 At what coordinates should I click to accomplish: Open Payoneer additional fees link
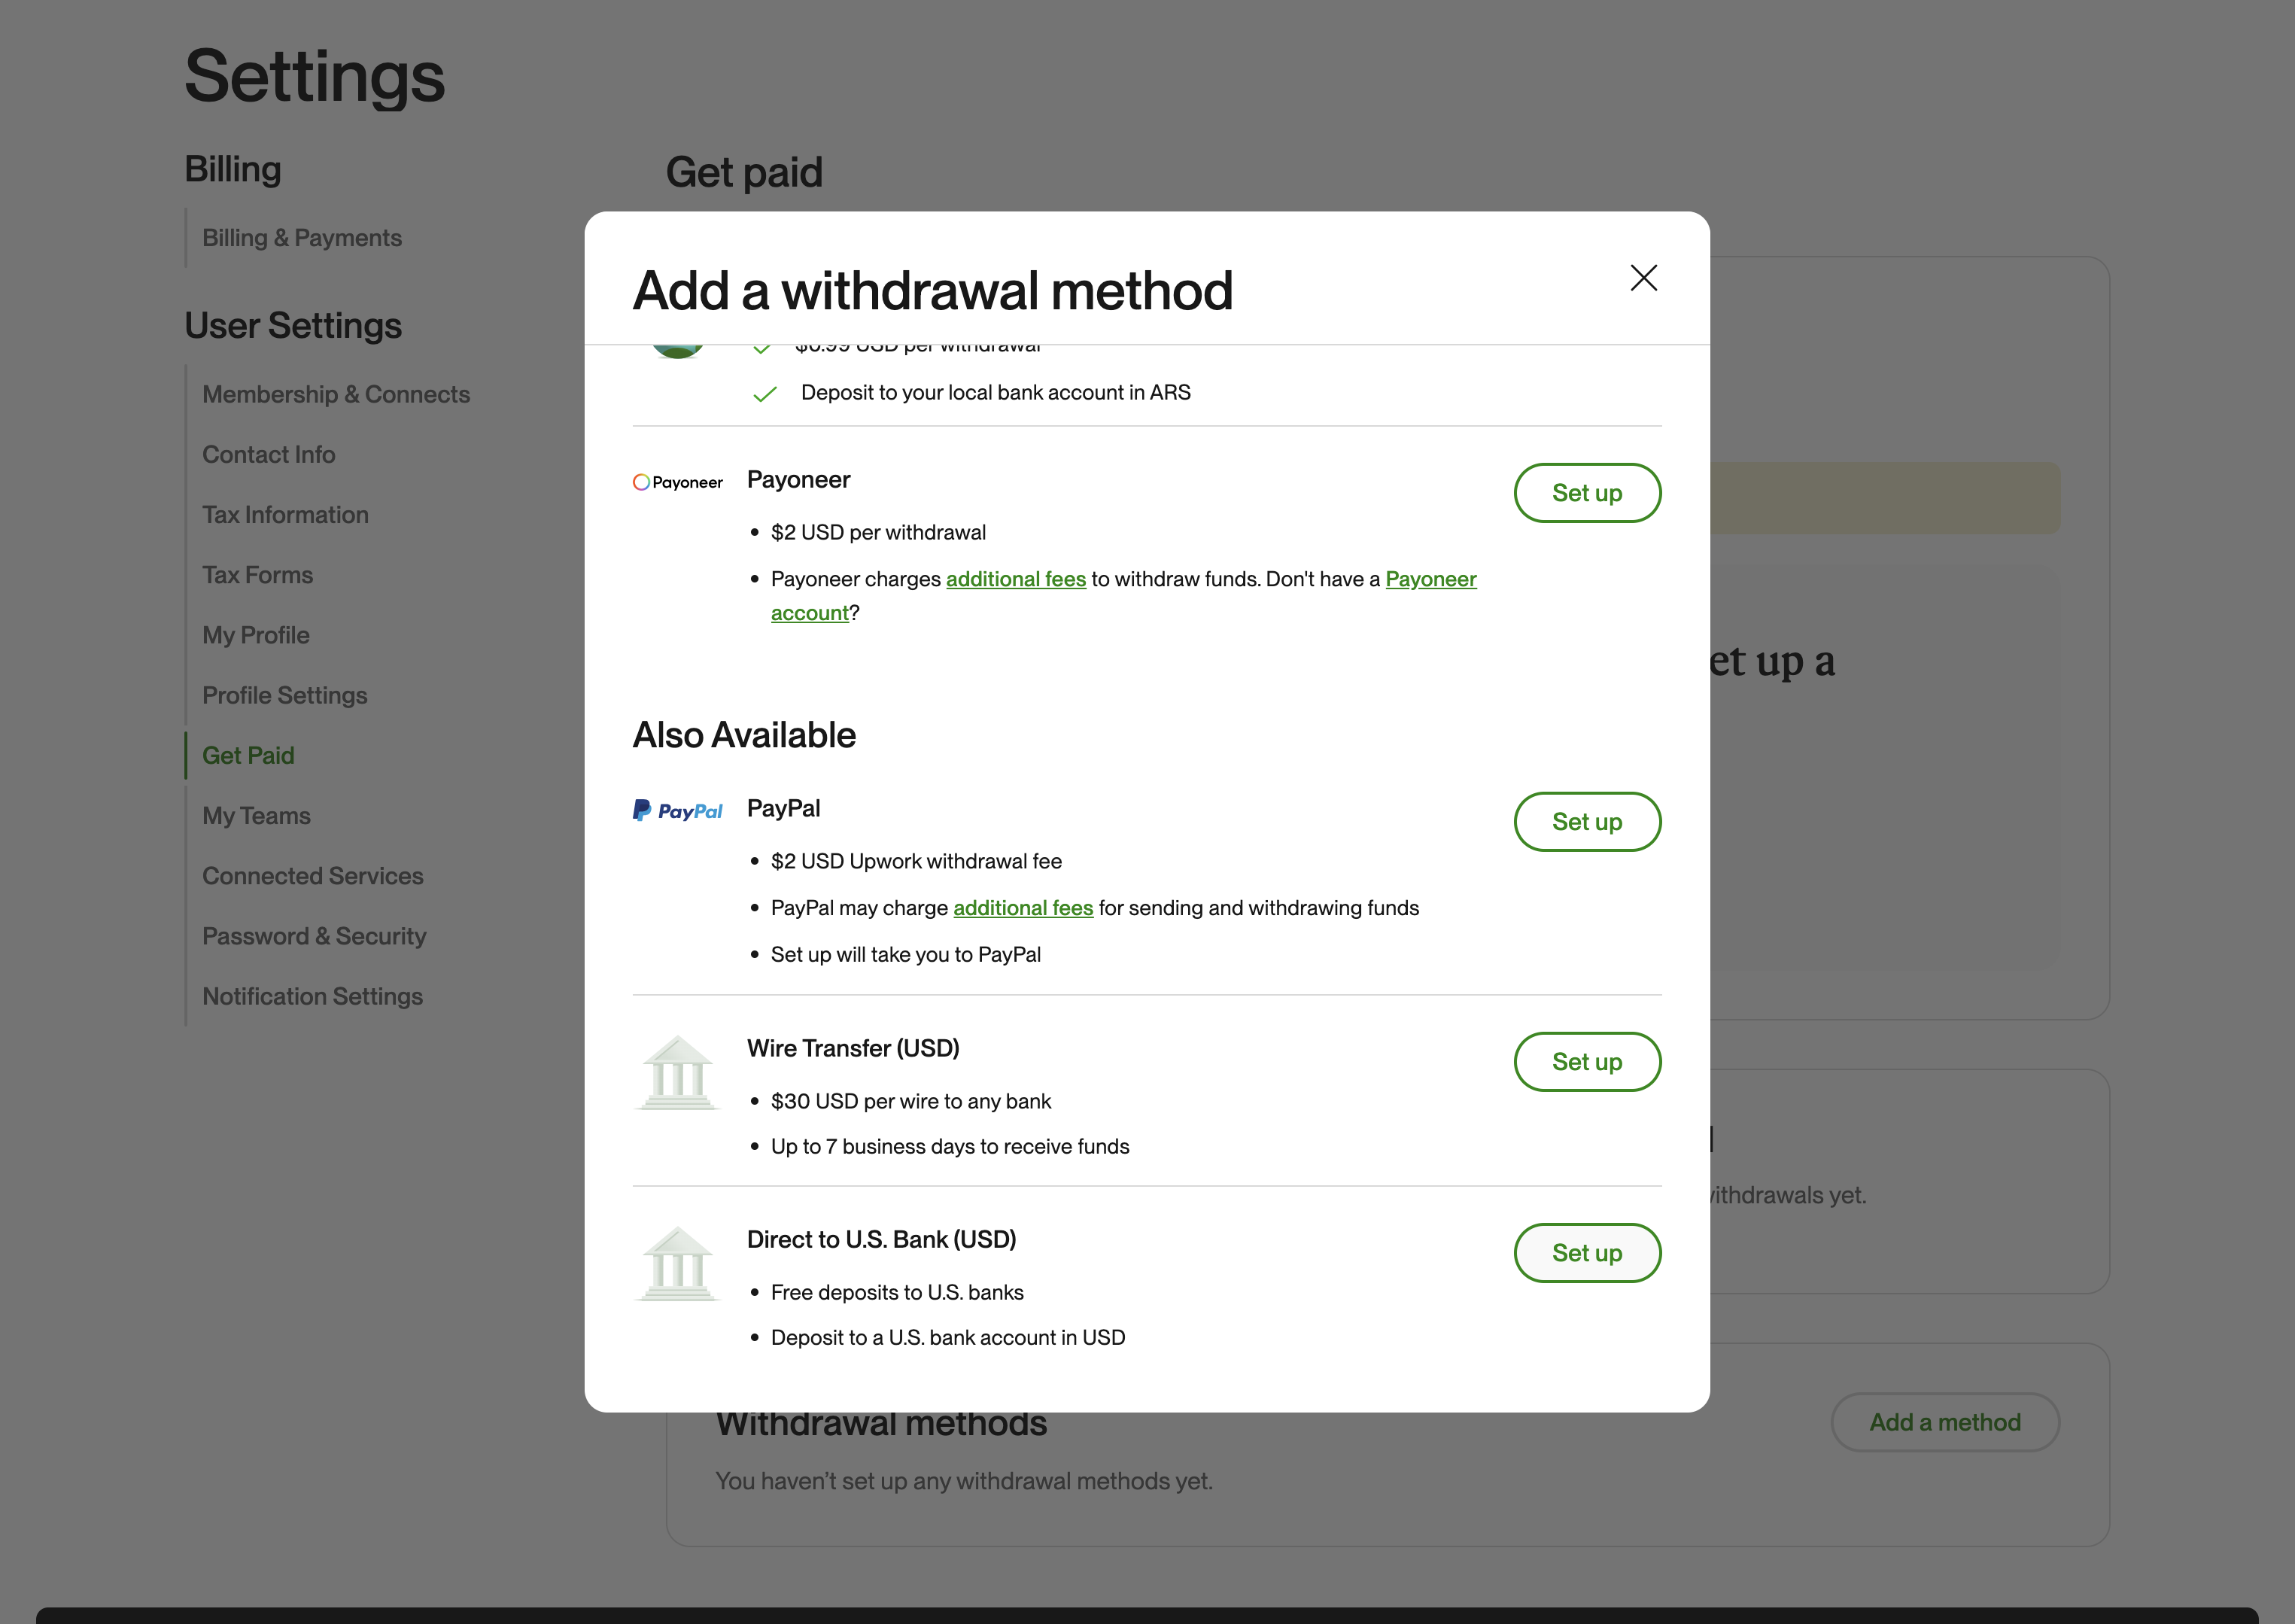1015,579
